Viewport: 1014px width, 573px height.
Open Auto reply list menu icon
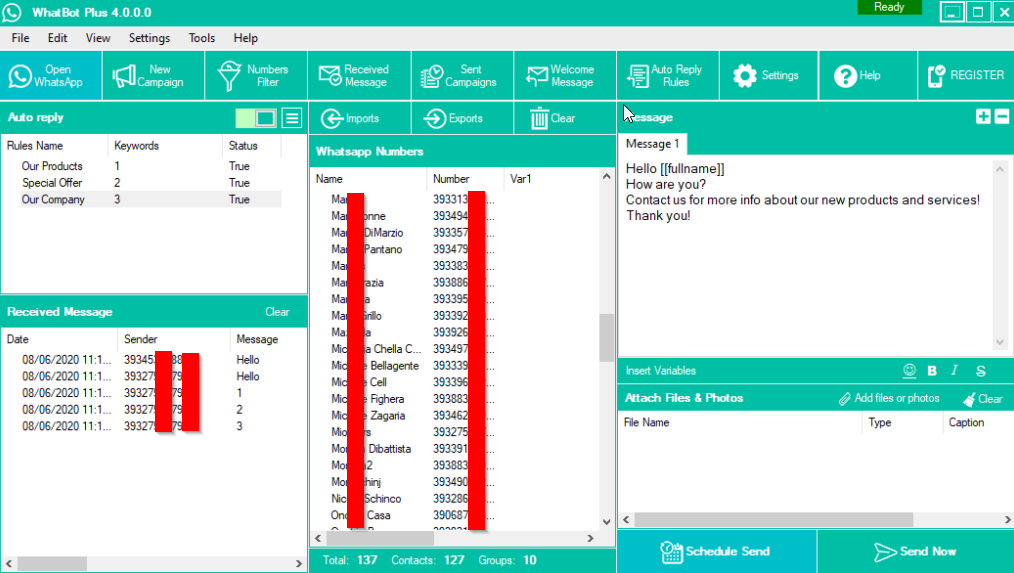click(291, 118)
